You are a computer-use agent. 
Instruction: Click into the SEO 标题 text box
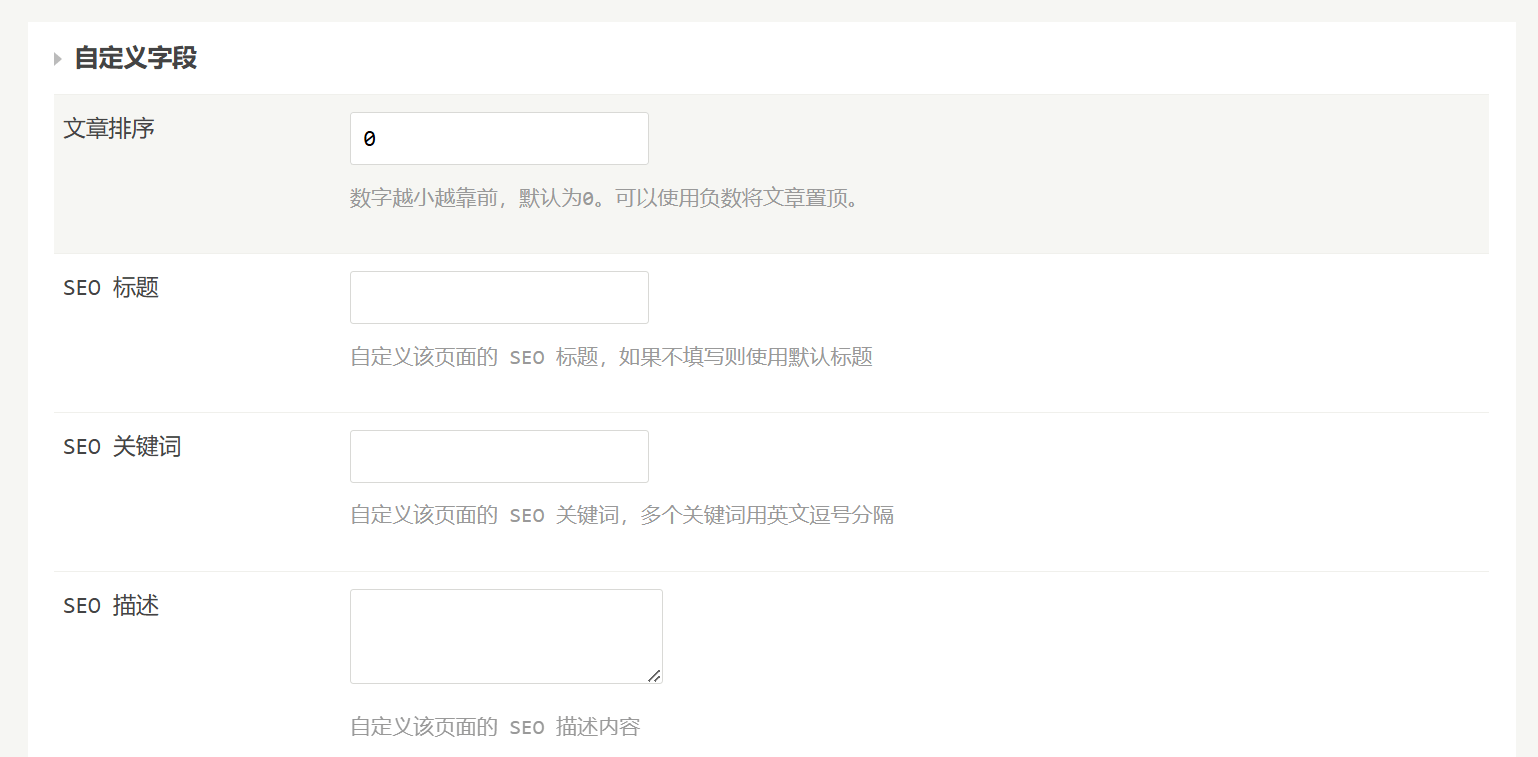499,298
